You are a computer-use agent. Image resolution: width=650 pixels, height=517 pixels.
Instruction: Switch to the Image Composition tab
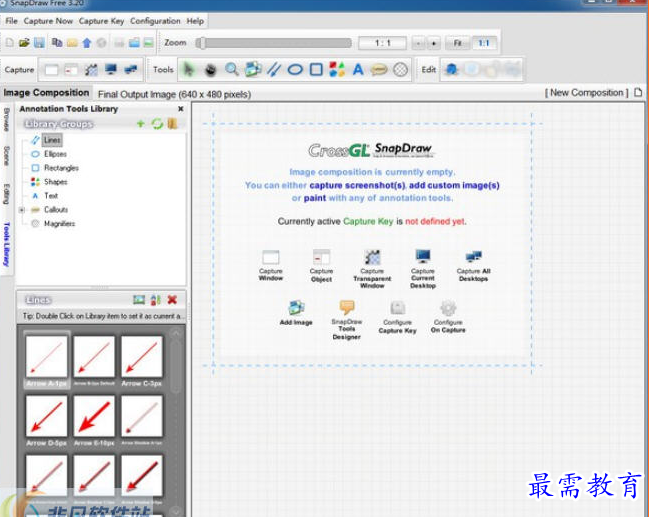pyautogui.click(x=46, y=92)
